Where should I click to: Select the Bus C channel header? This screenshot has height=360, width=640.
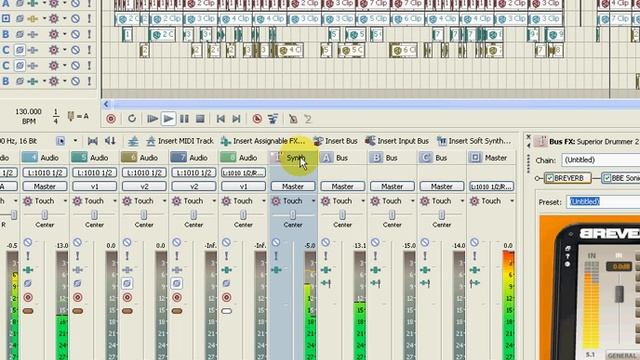pos(441,158)
